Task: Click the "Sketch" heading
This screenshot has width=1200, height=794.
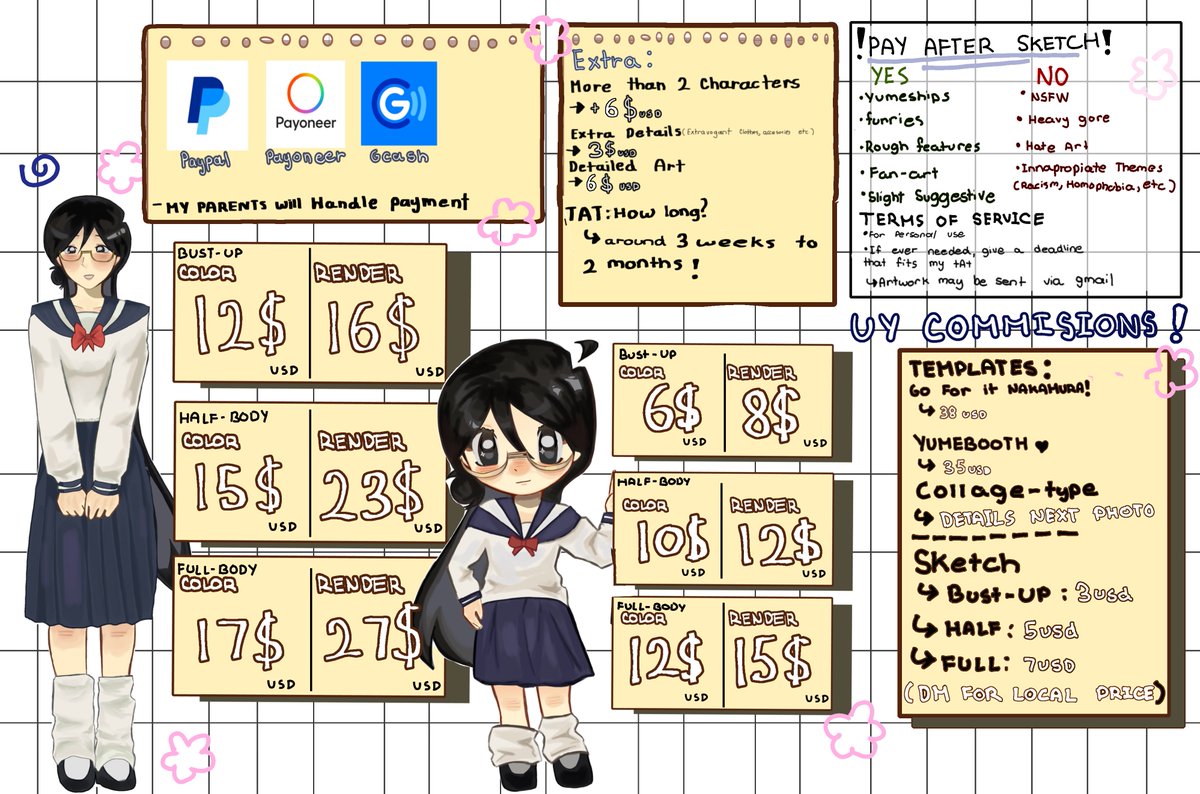Action: pyautogui.click(x=967, y=561)
